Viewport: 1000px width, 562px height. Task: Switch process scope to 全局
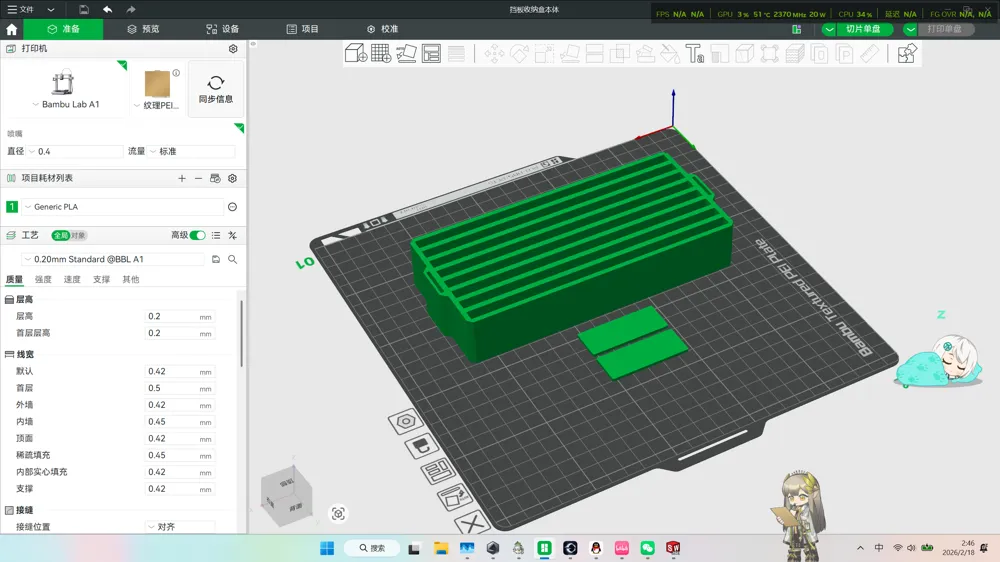61,235
